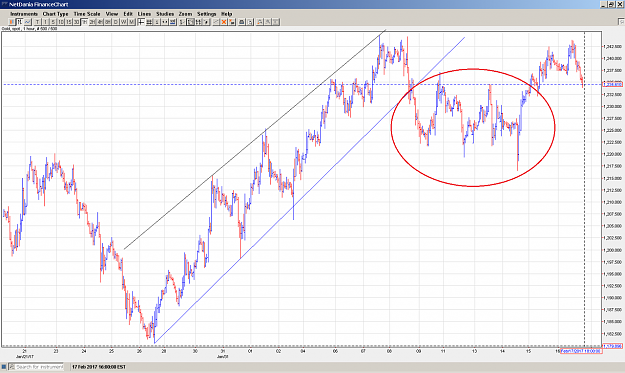This screenshot has width=625, height=373.
Task: Open the Settings menu
Action: (x=206, y=14)
